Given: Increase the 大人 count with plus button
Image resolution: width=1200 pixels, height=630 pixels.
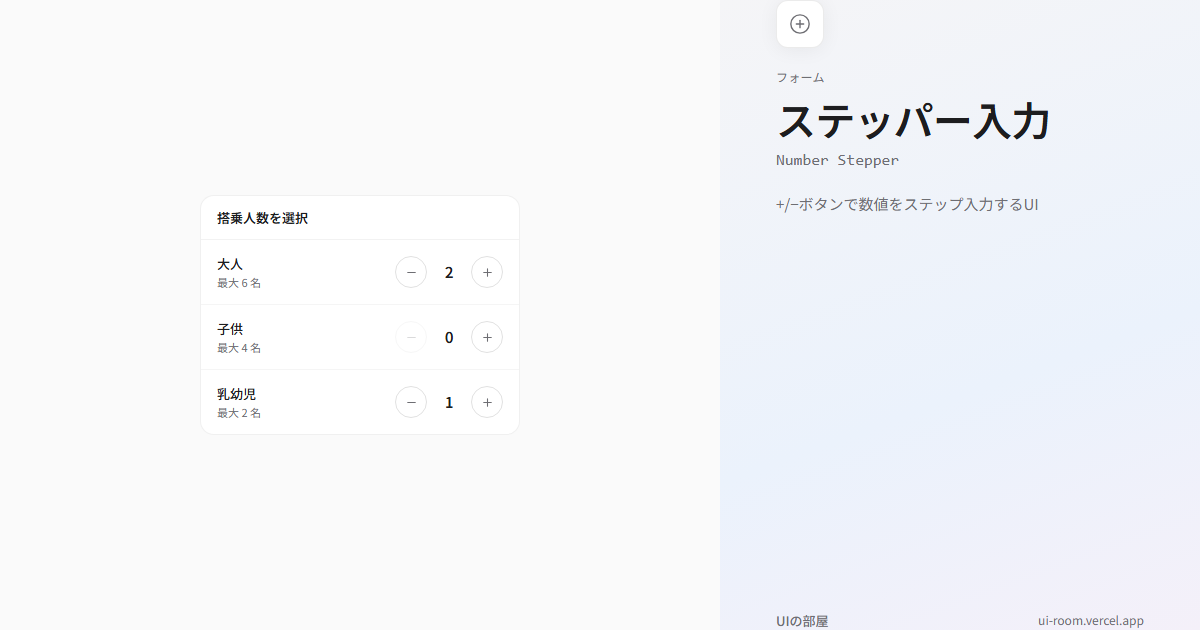Looking at the screenshot, I should tap(487, 272).
